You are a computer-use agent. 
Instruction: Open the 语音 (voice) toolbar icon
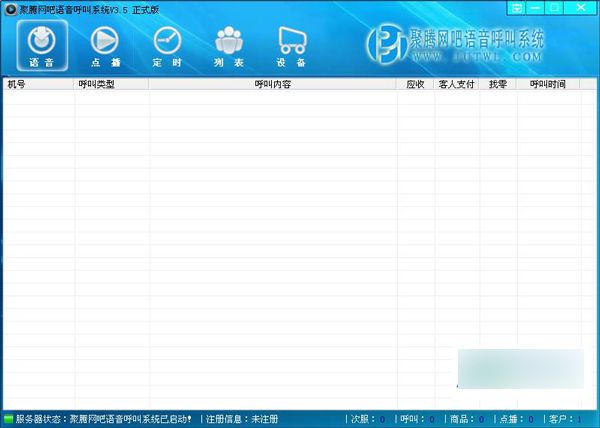[x=42, y=46]
